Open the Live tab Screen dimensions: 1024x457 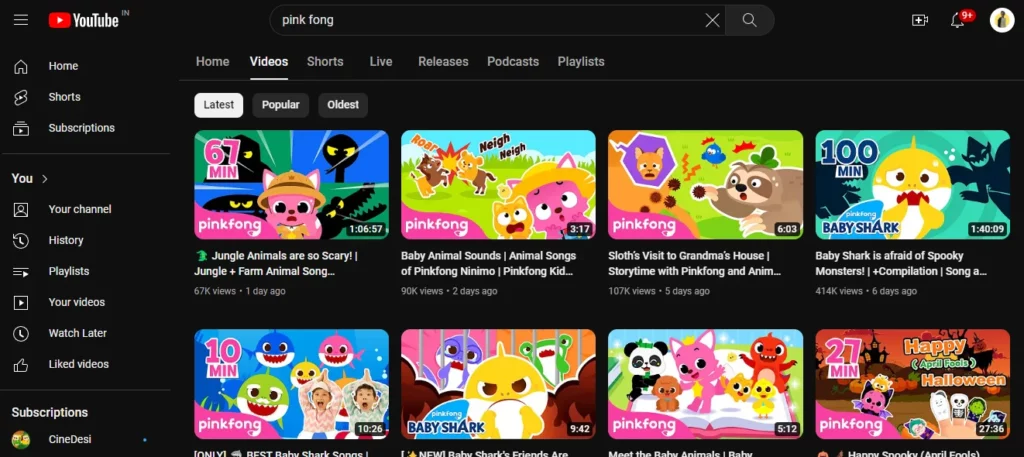click(x=381, y=62)
